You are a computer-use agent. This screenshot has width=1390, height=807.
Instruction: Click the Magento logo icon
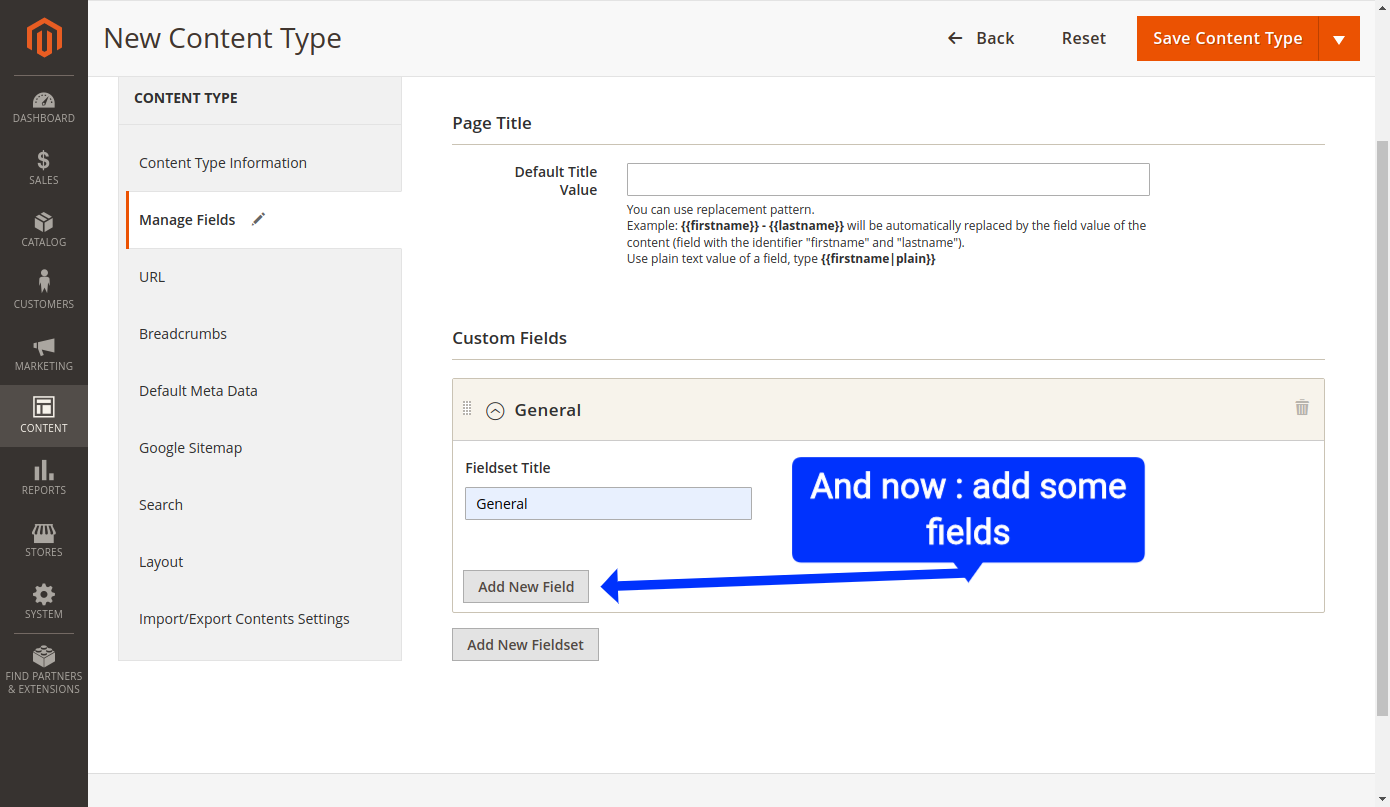[44, 38]
